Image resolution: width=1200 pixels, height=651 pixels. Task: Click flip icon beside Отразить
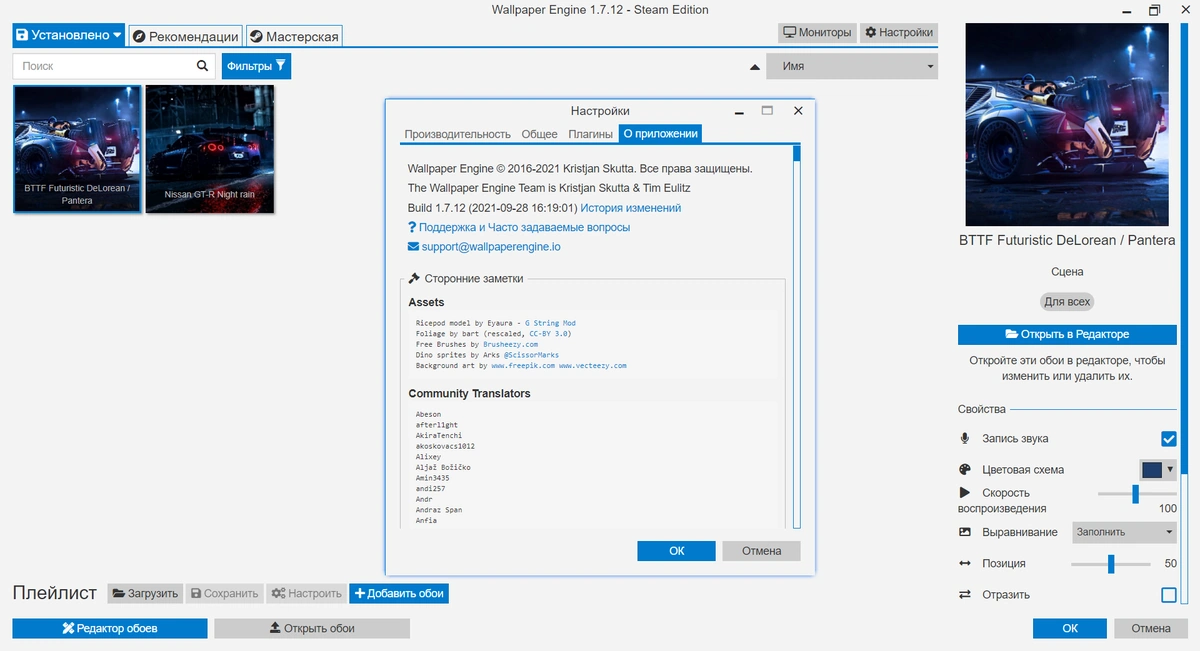(x=965, y=595)
